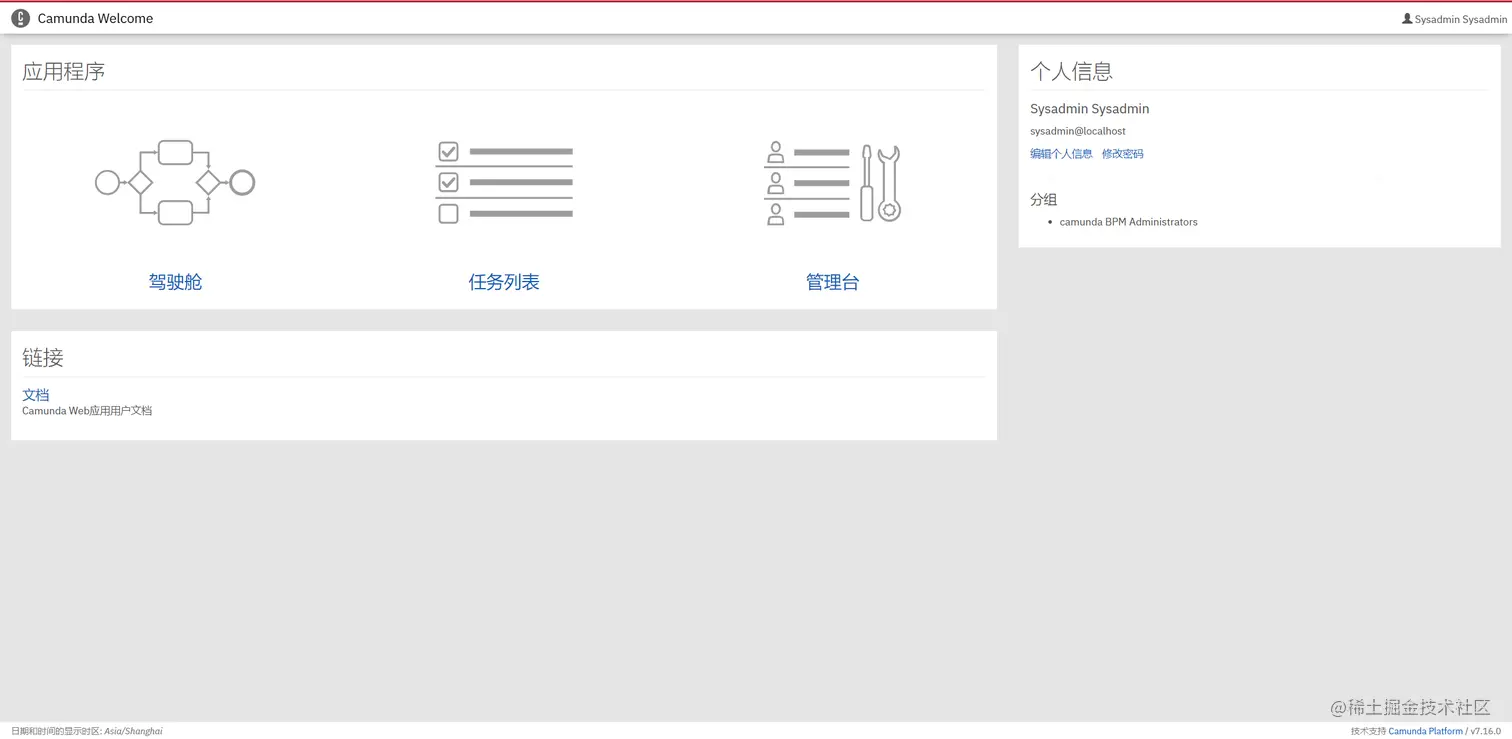1512x739 pixels.
Task: Open the 驾驶舱 application link
Action: tap(175, 282)
